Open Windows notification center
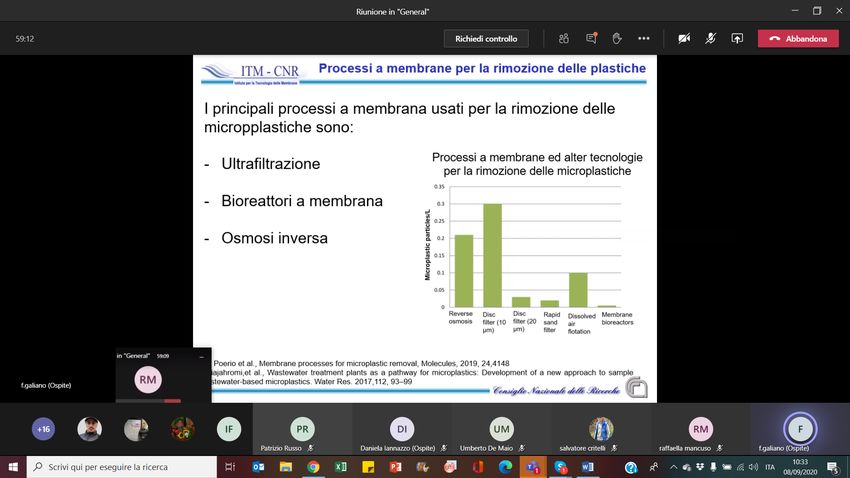This screenshot has width=850, height=478. click(x=833, y=467)
